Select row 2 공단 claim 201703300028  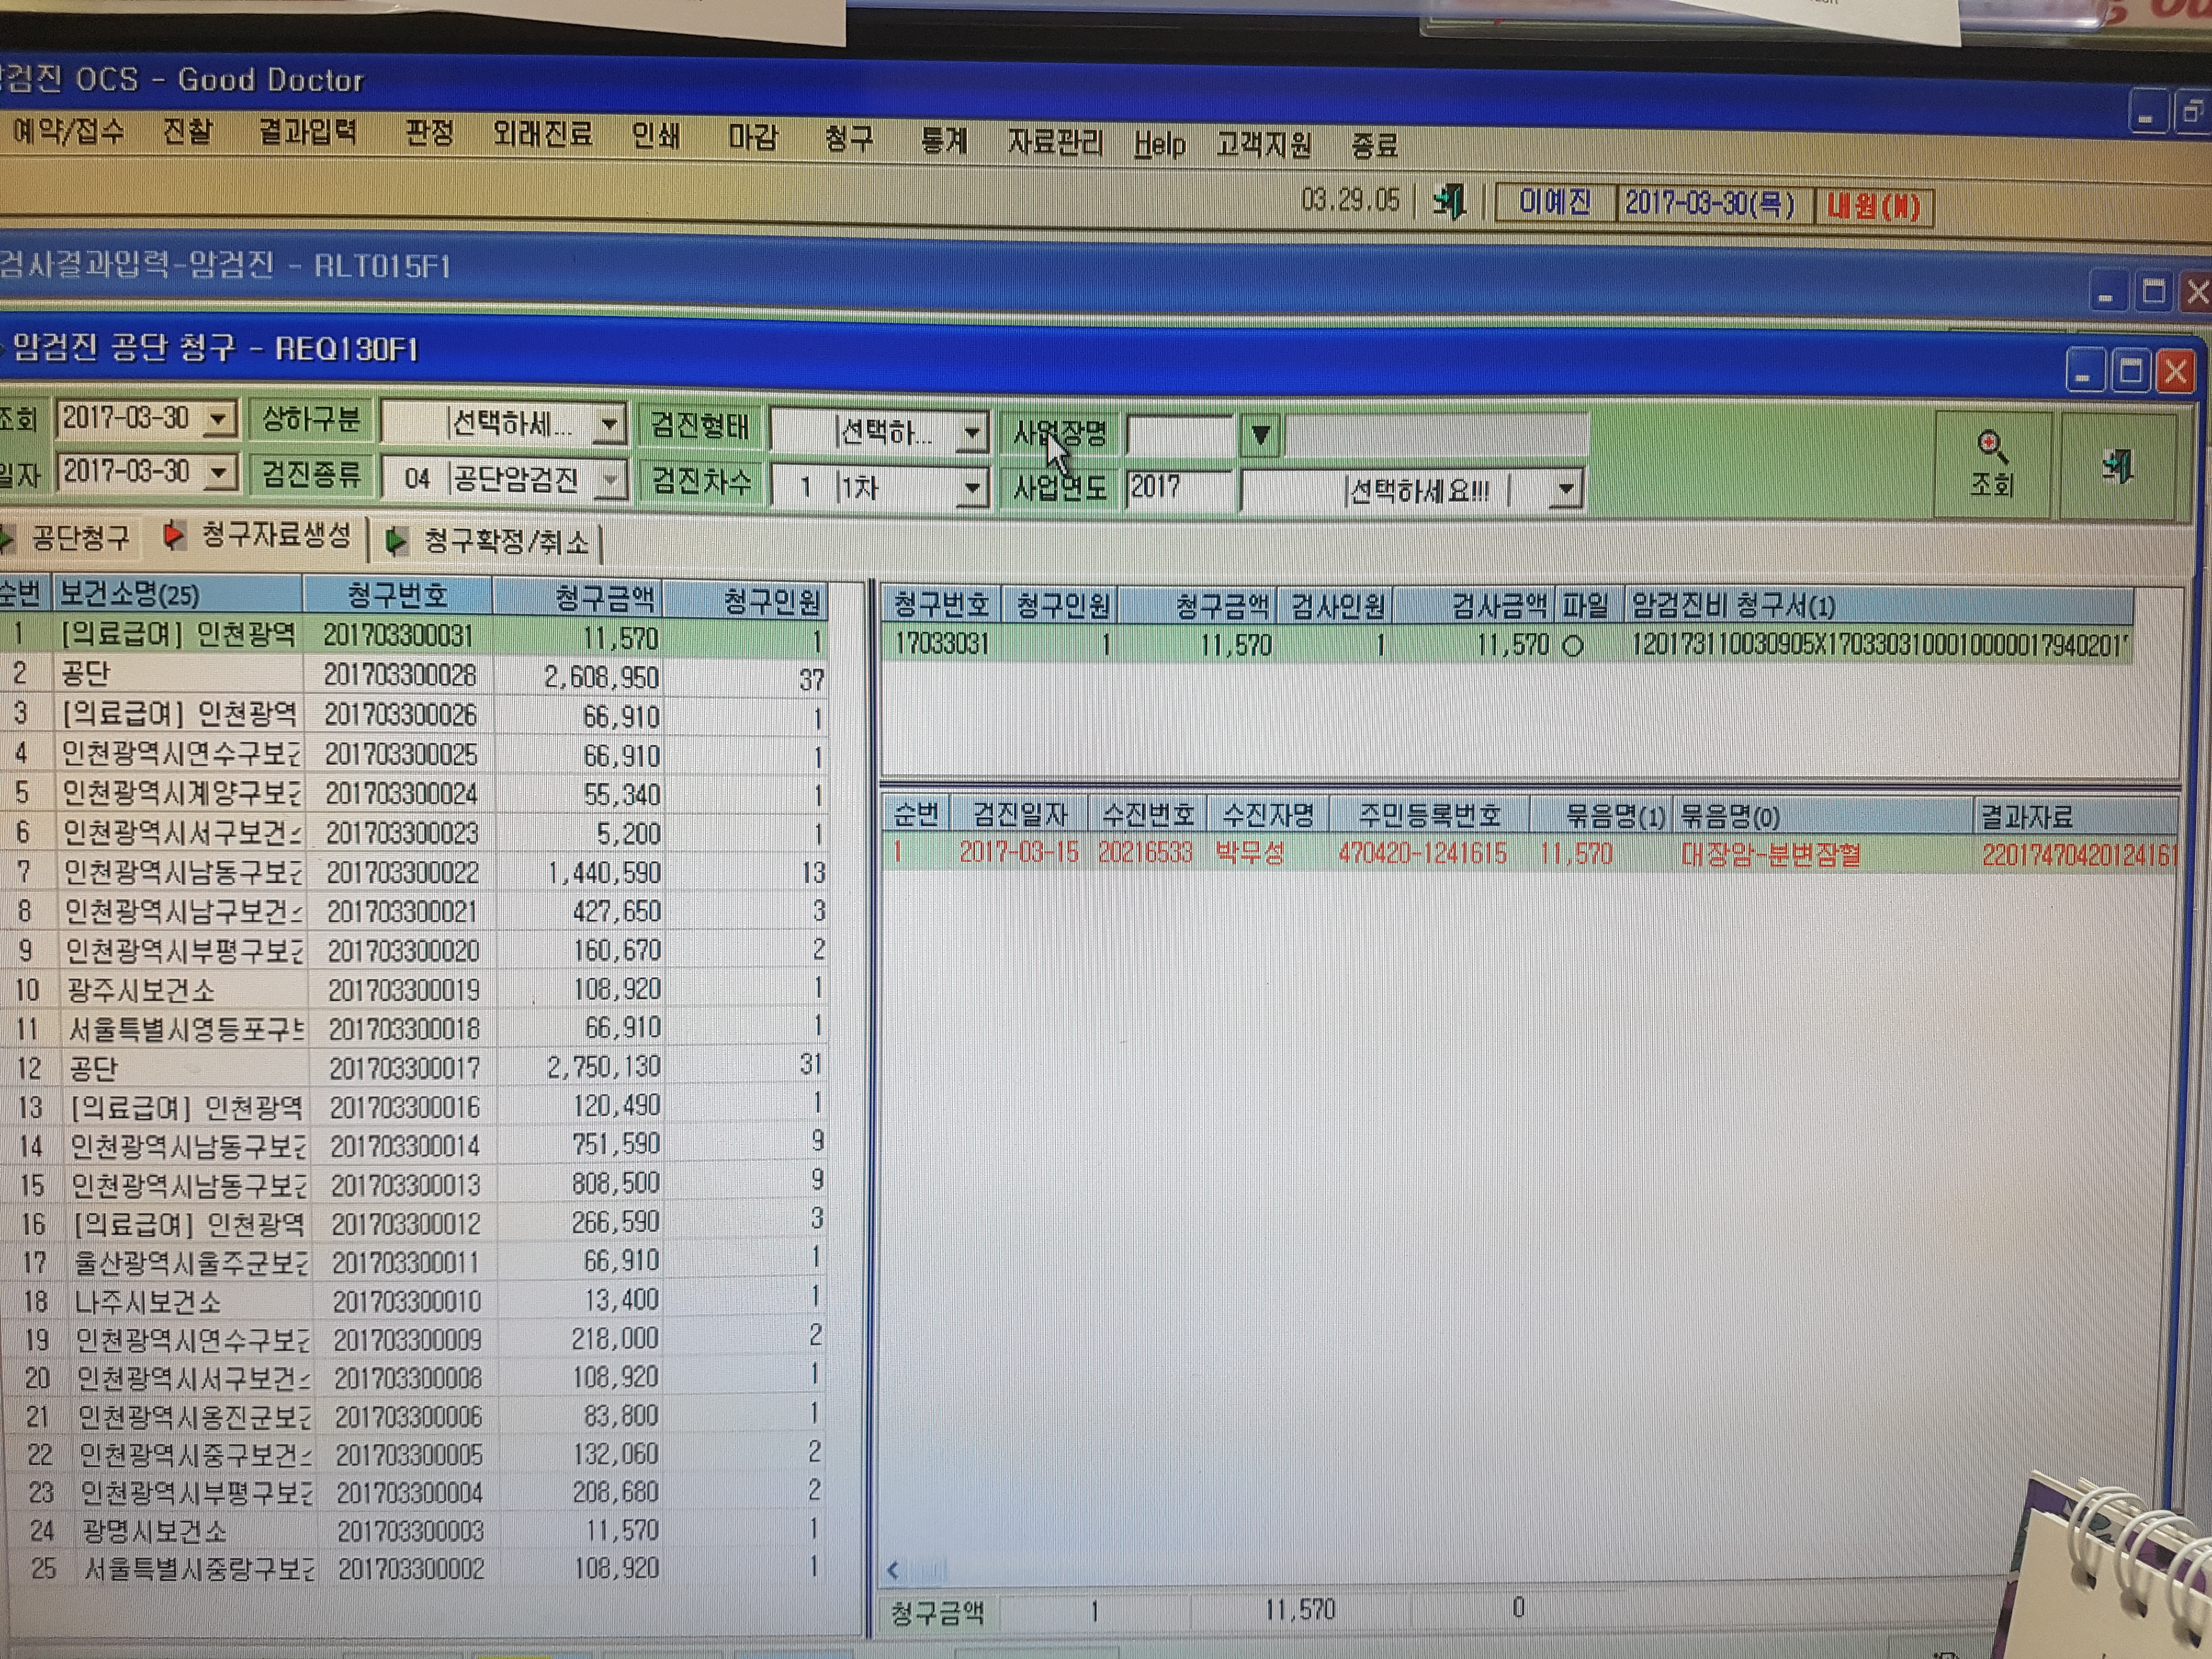(x=414, y=677)
